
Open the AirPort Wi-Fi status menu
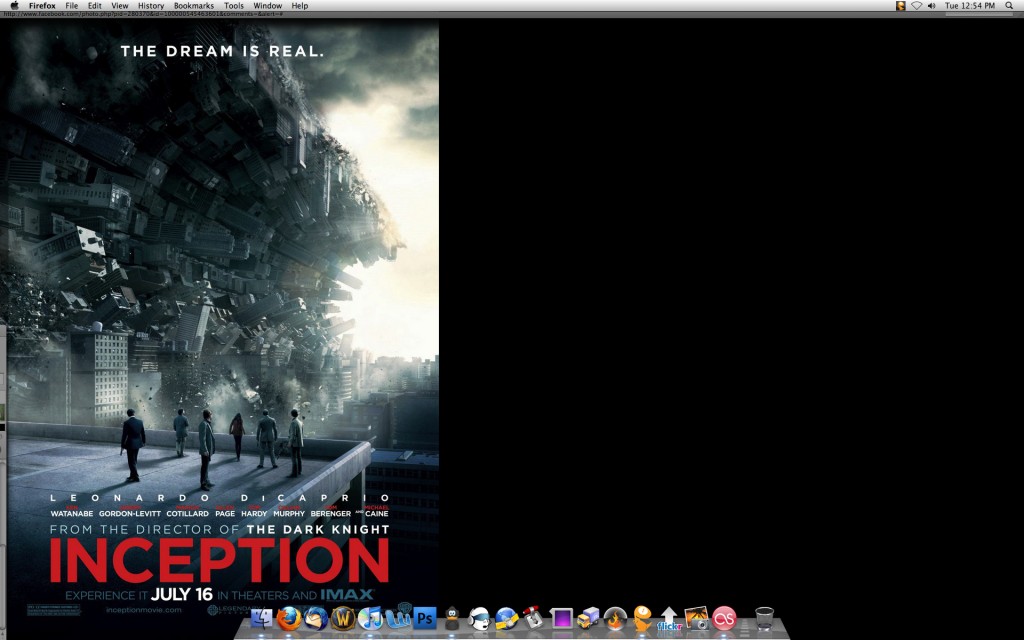coord(916,5)
